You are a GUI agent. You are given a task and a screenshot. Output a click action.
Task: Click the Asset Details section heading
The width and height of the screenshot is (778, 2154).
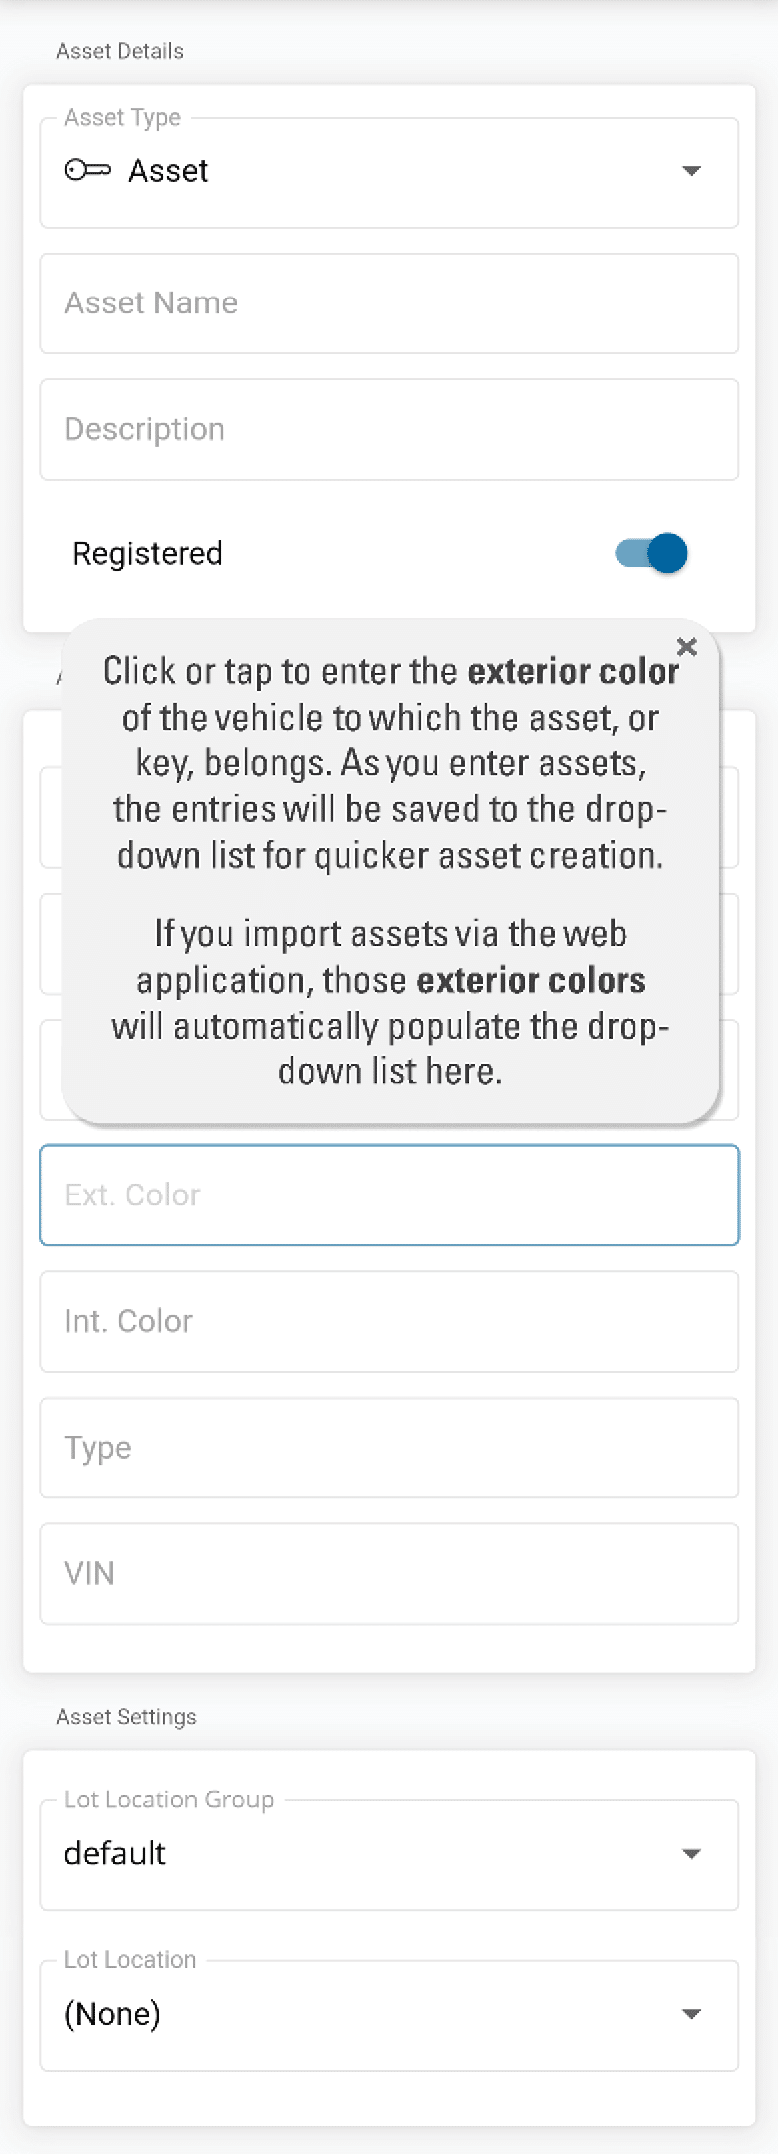click(x=120, y=51)
